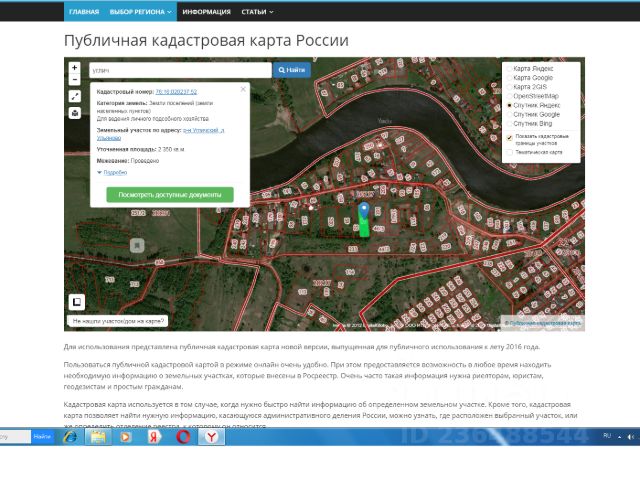Go to the Главная menu item

tap(84, 12)
